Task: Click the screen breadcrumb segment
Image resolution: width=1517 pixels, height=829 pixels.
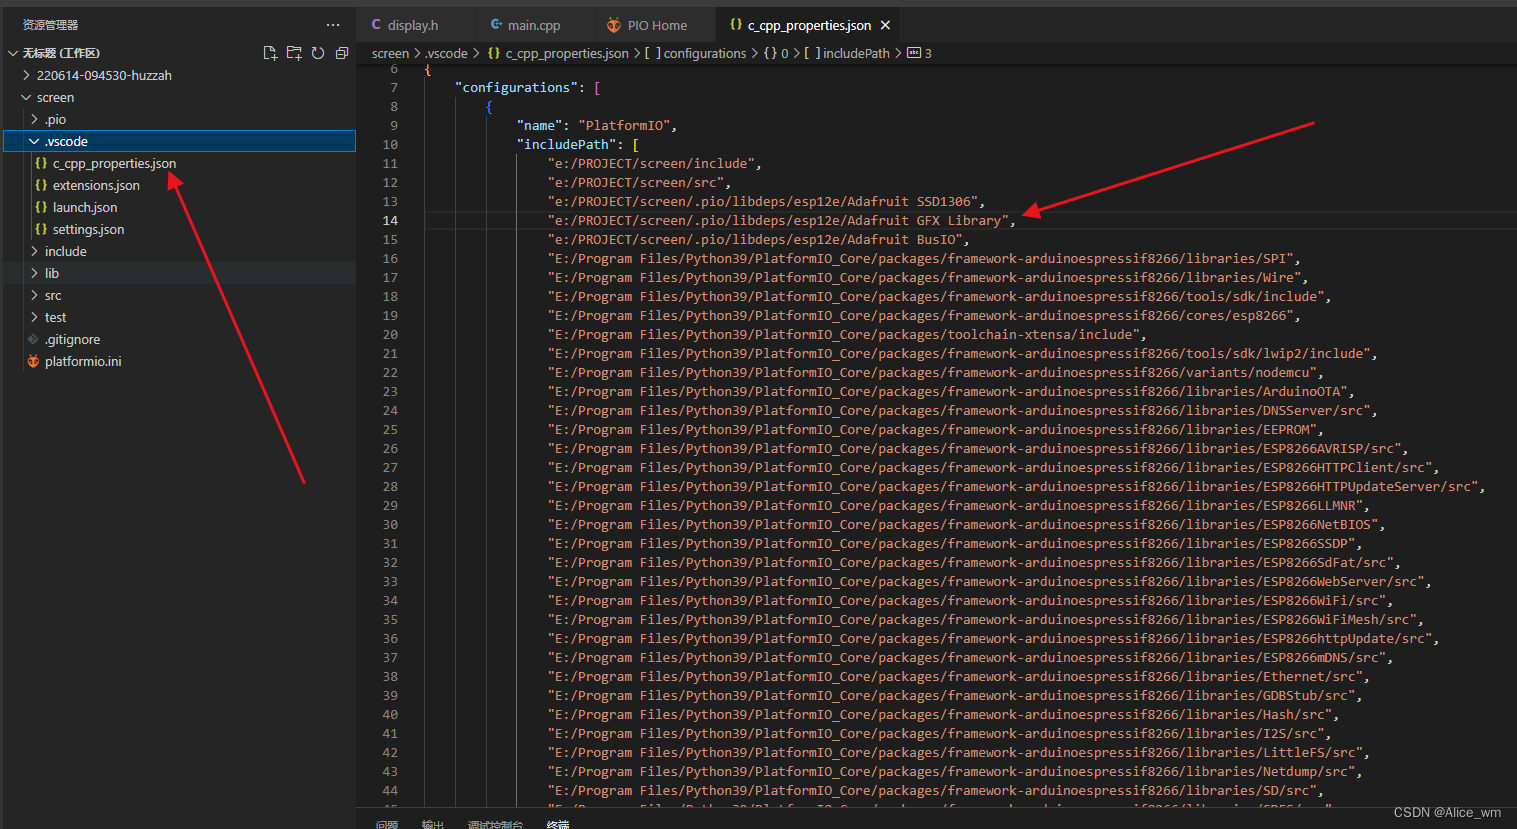Action: pyautogui.click(x=390, y=53)
